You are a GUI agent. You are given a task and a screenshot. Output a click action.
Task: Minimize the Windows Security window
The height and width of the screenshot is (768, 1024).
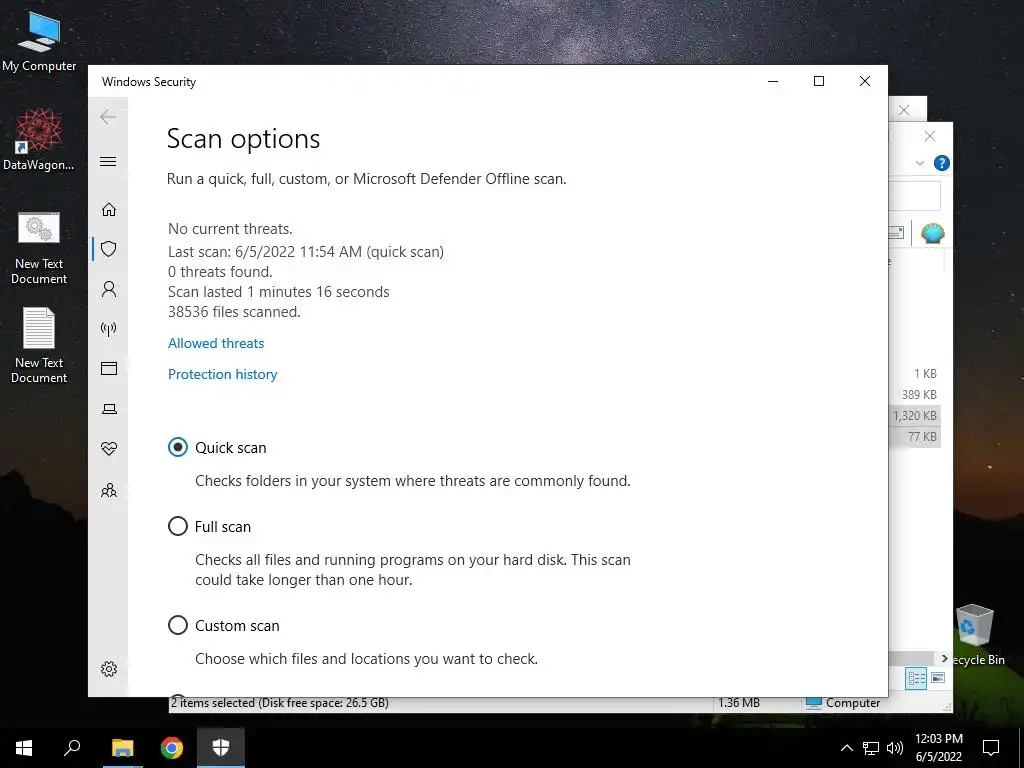pos(773,81)
